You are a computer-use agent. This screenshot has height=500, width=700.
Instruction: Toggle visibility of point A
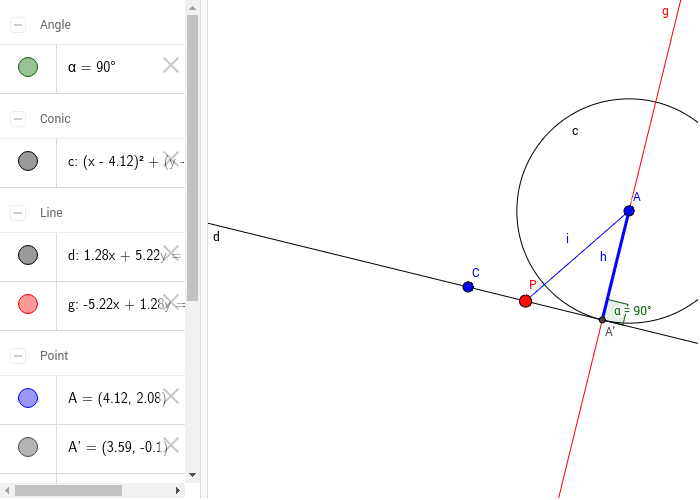tap(28, 398)
